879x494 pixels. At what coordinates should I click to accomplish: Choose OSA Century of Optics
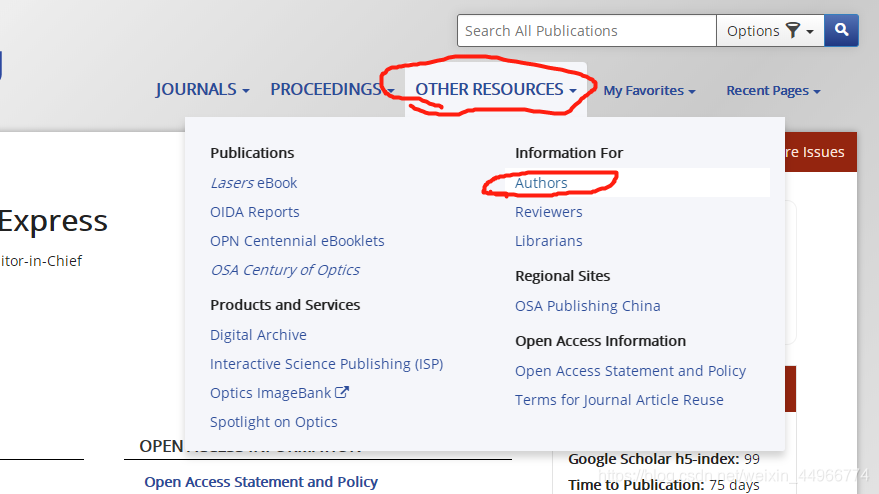285,270
